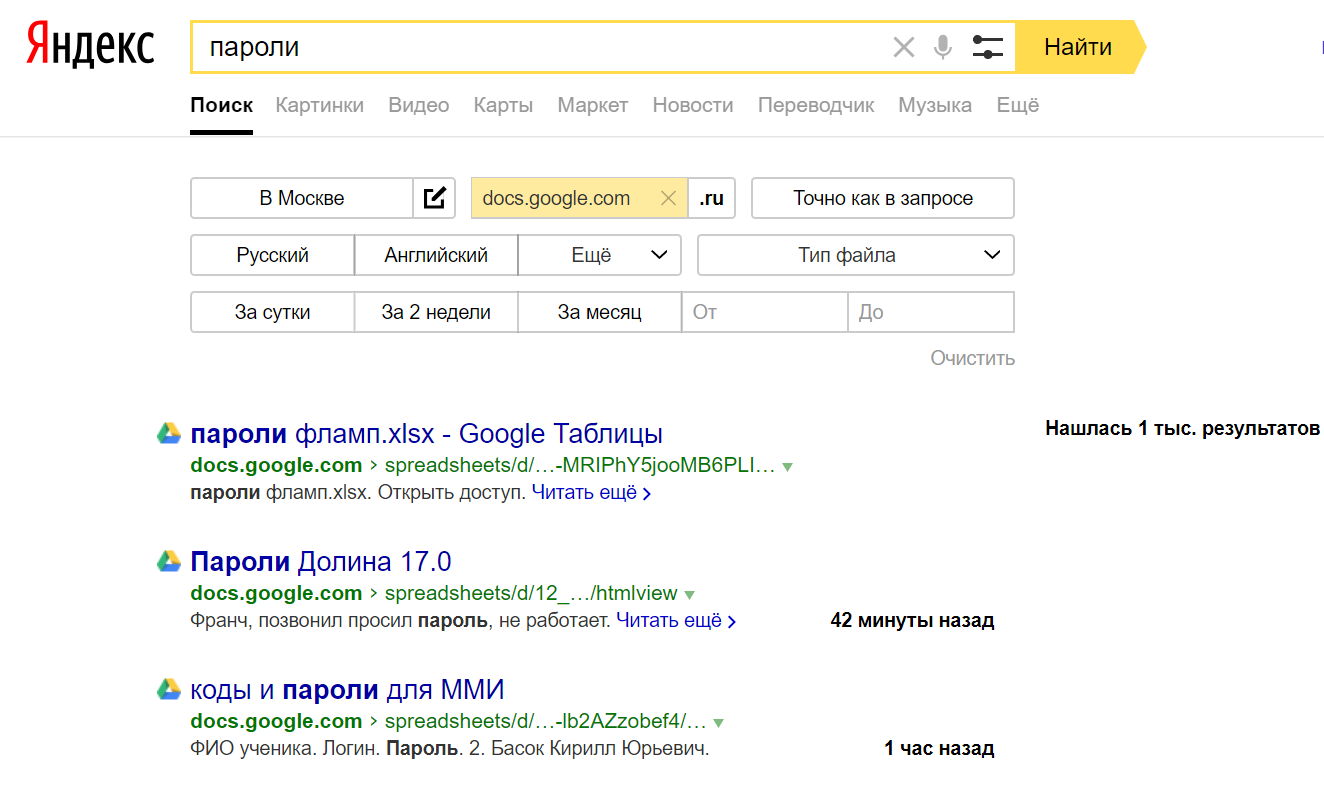Toggle the Английский language filter

pos(436,255)
